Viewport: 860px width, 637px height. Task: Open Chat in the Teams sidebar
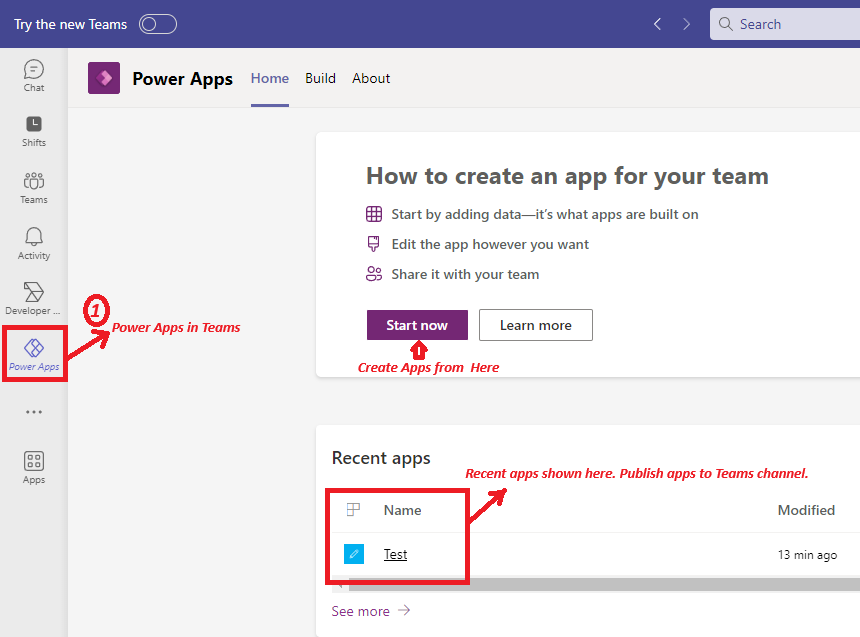[x=33, y=76]
